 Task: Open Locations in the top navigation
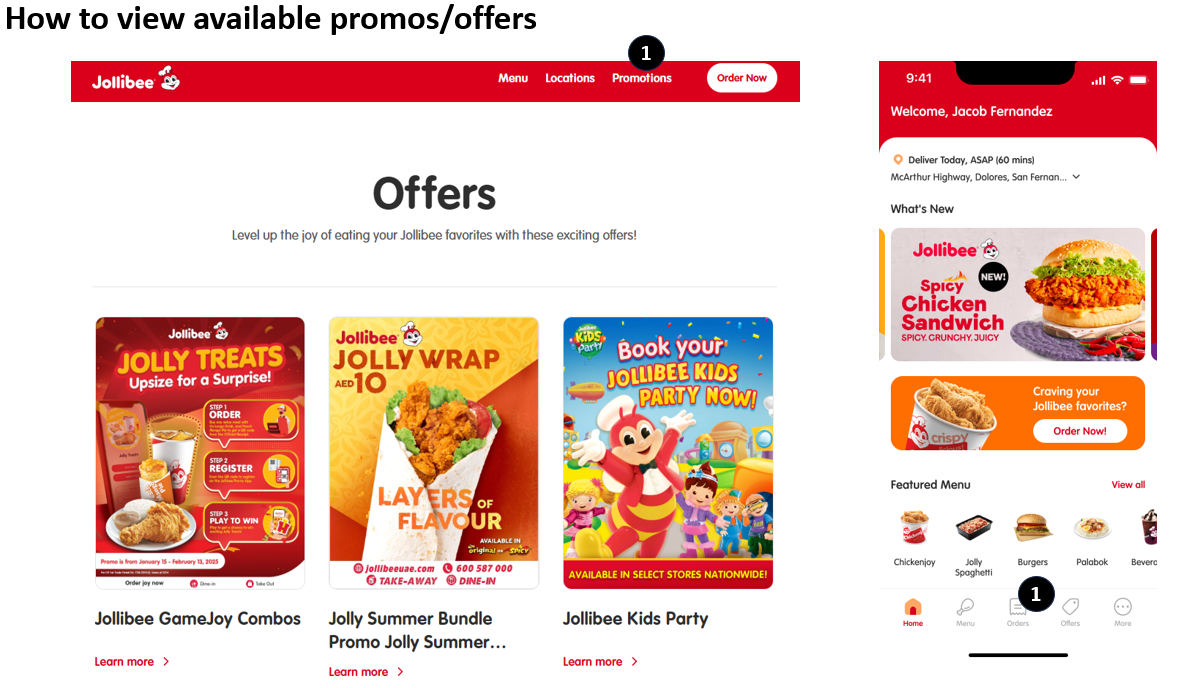569,78
